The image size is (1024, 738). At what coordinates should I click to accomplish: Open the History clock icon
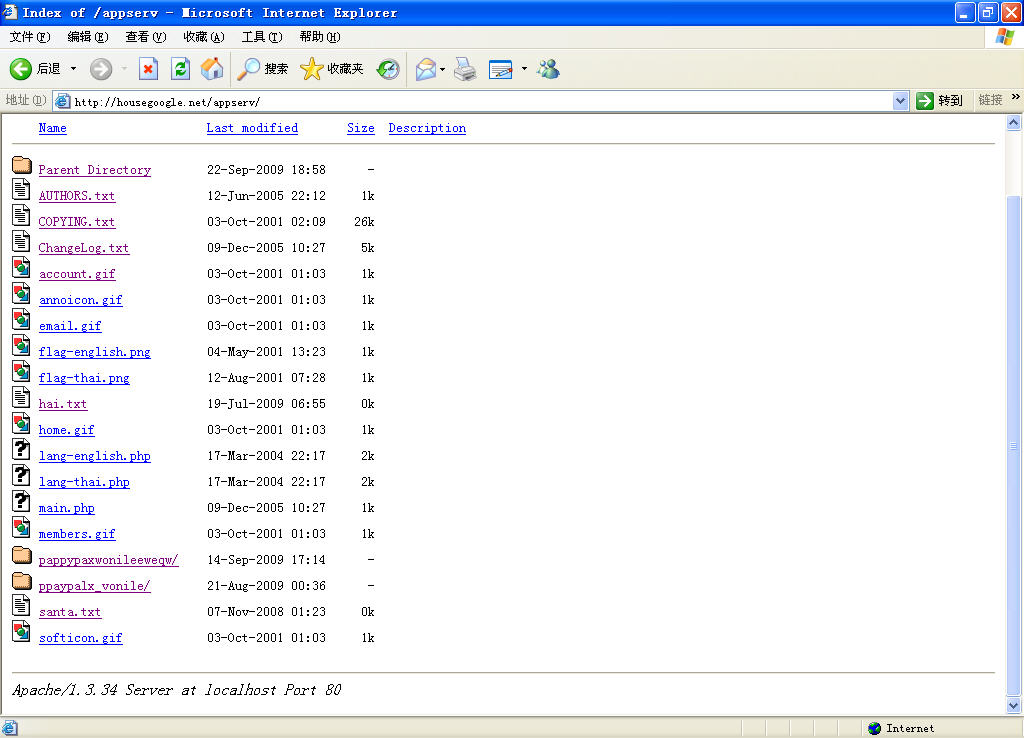pos(388,69)
